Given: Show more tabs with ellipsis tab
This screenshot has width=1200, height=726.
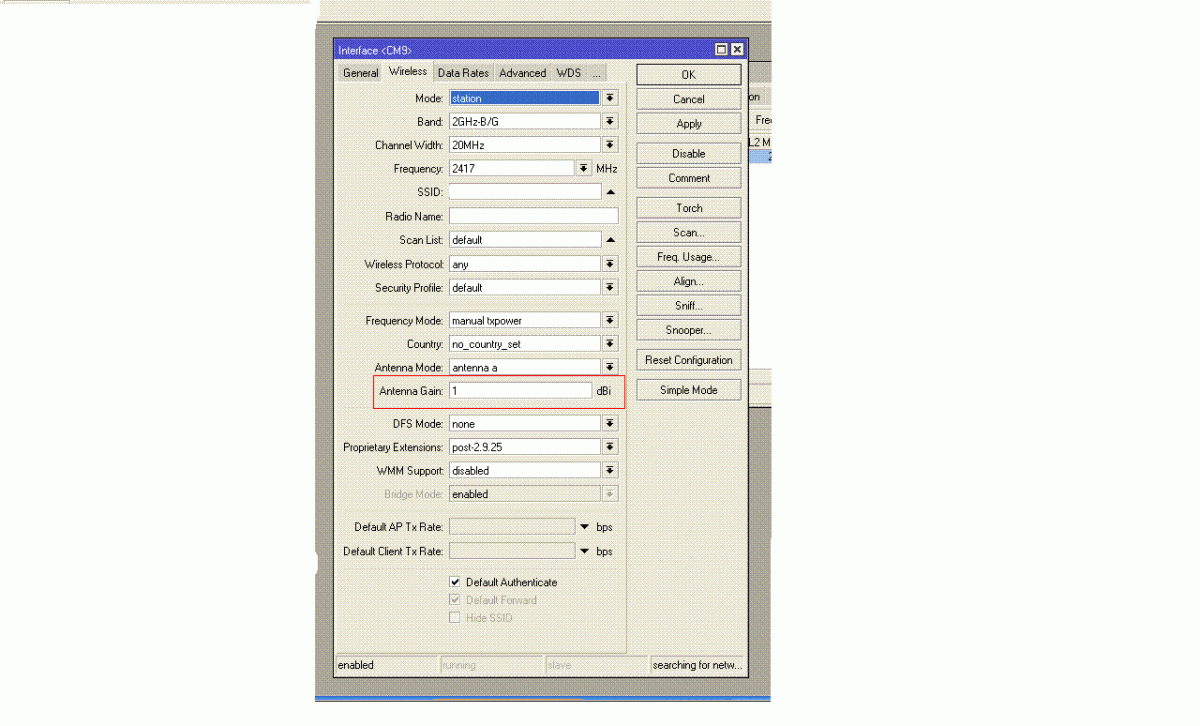Looking at the screenshot, I should (596, 73).
